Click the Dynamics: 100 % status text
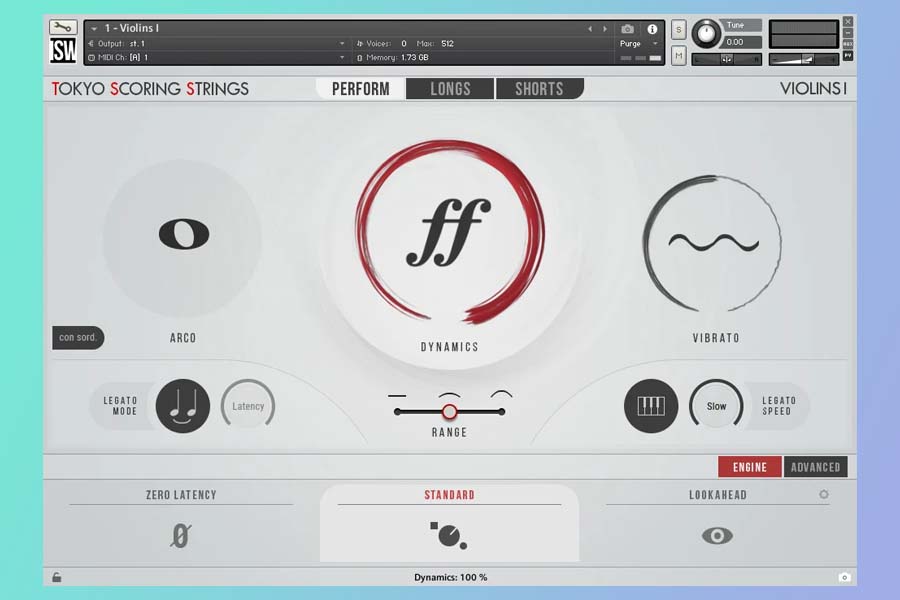Screen dimensions: 900x600 [451, 578]
